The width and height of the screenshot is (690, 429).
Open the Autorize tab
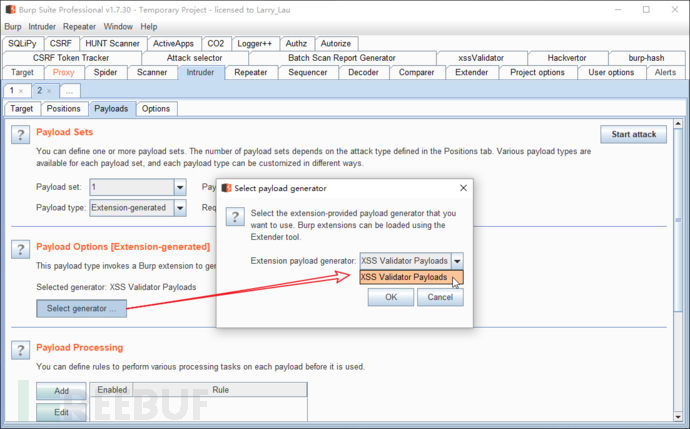(x=336, y=44)
